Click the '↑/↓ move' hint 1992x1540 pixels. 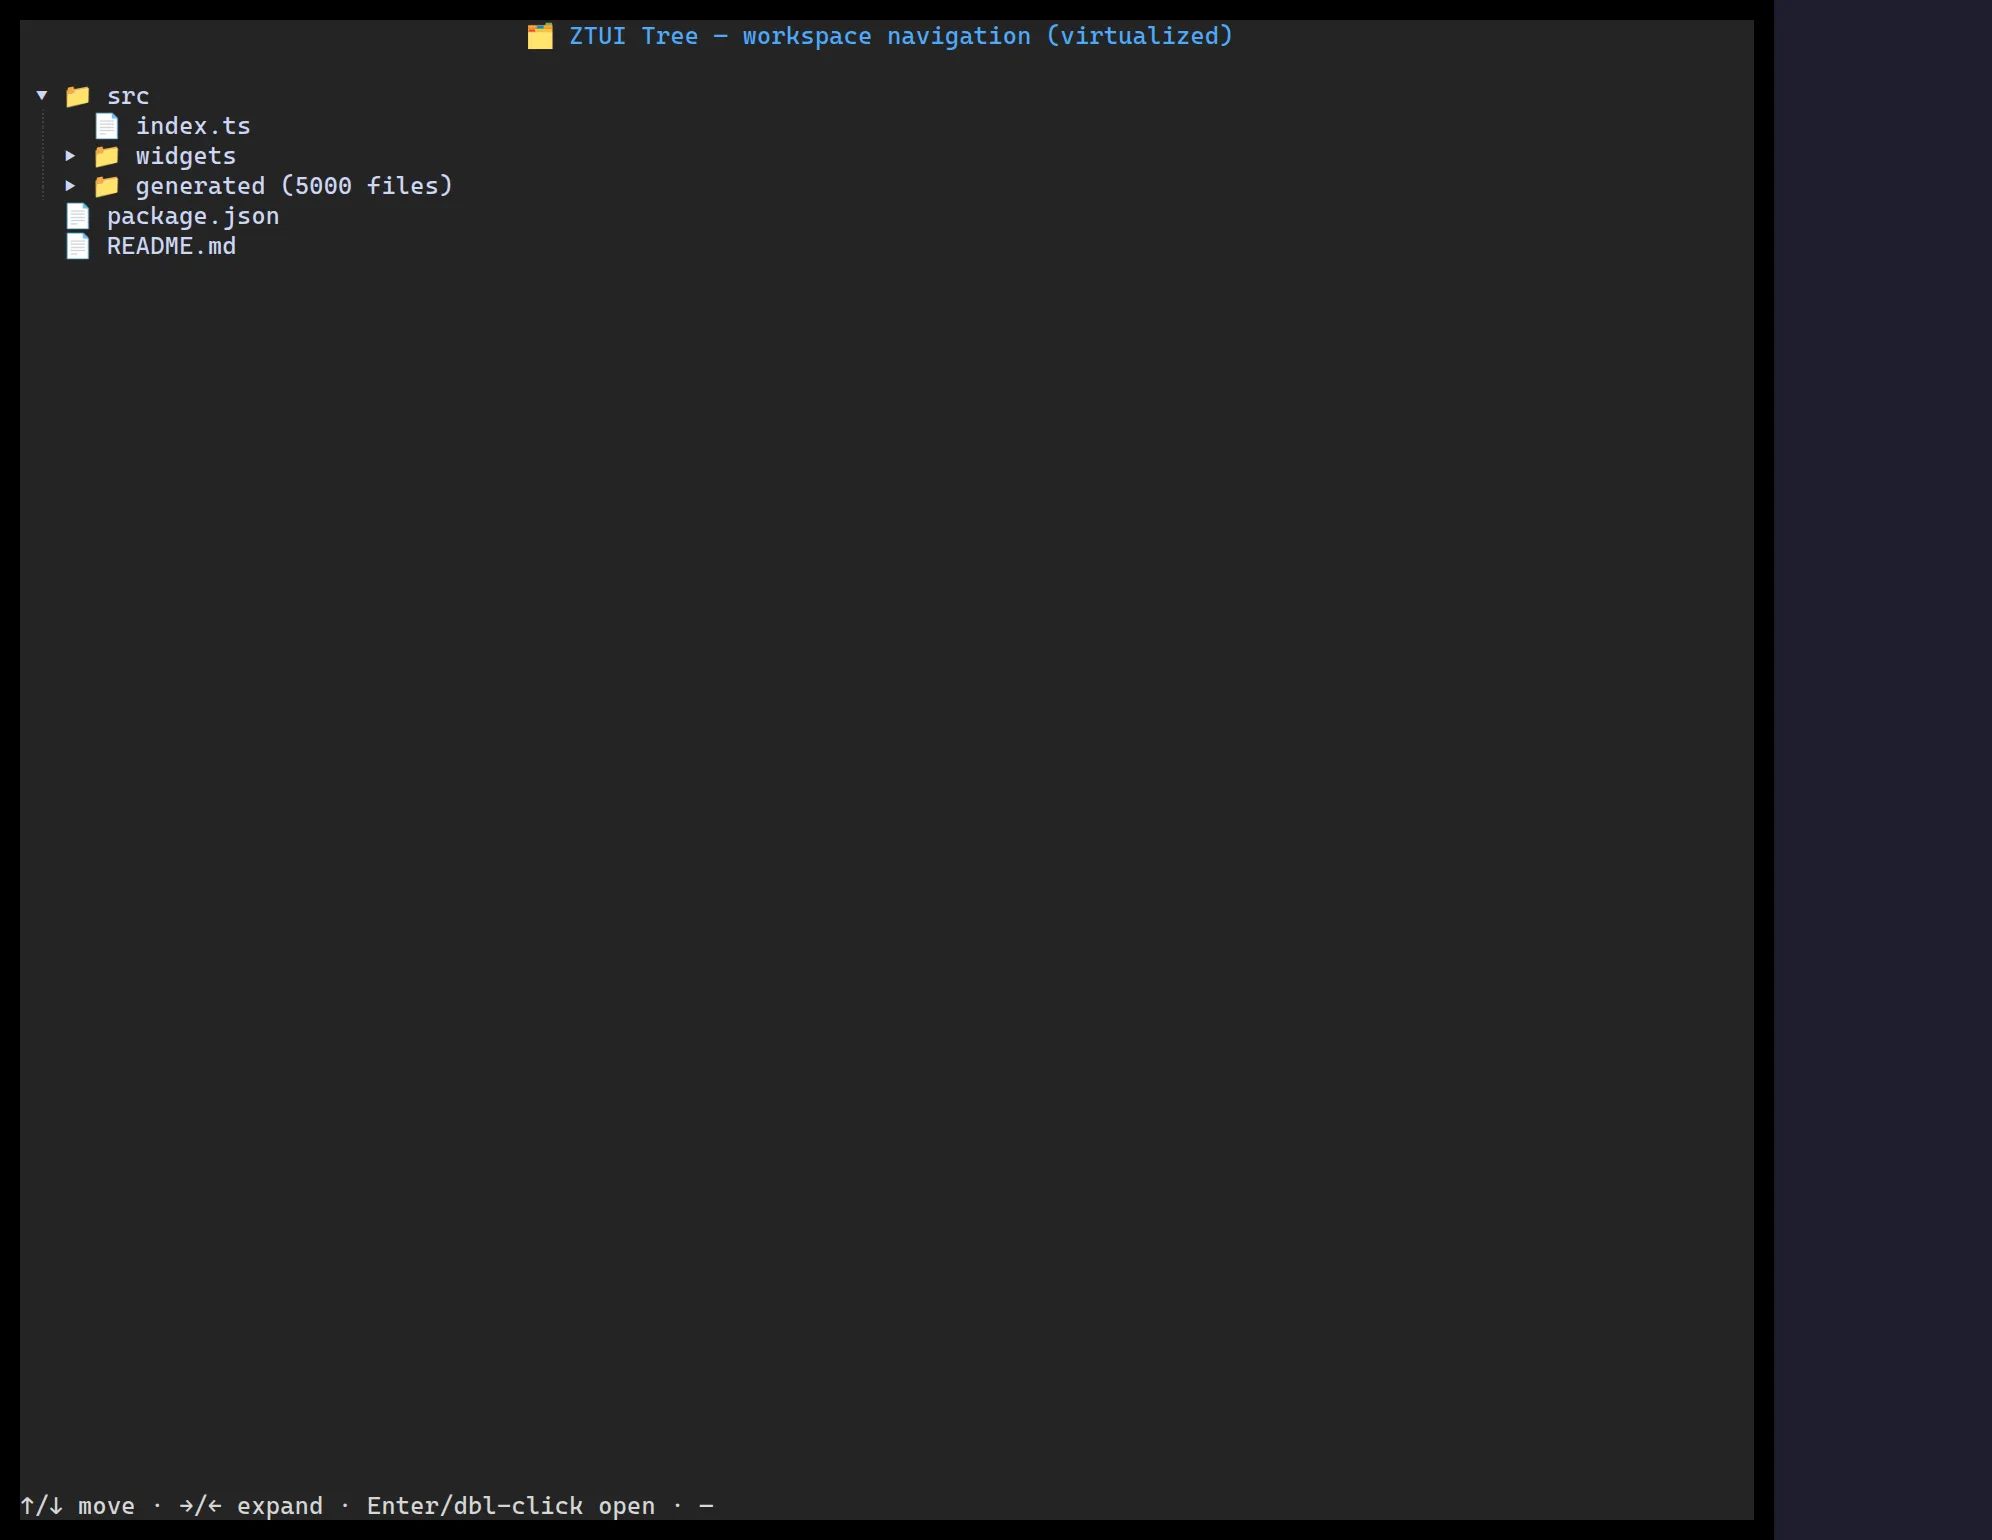pos(78,1506)
